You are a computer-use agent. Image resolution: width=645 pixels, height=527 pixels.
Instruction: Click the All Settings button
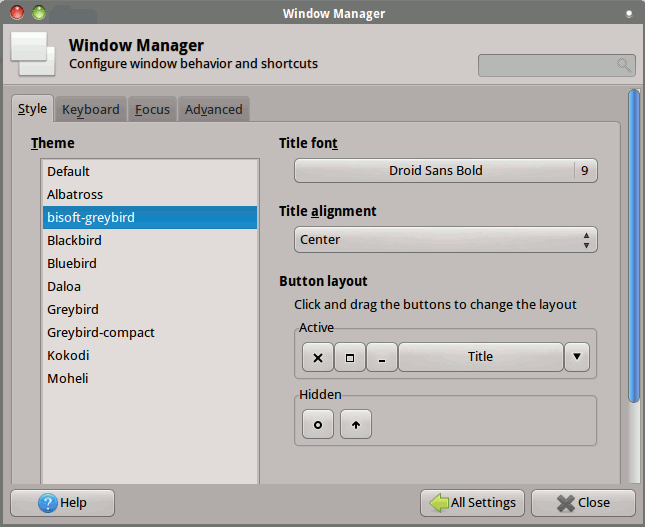tap(472, 503)
